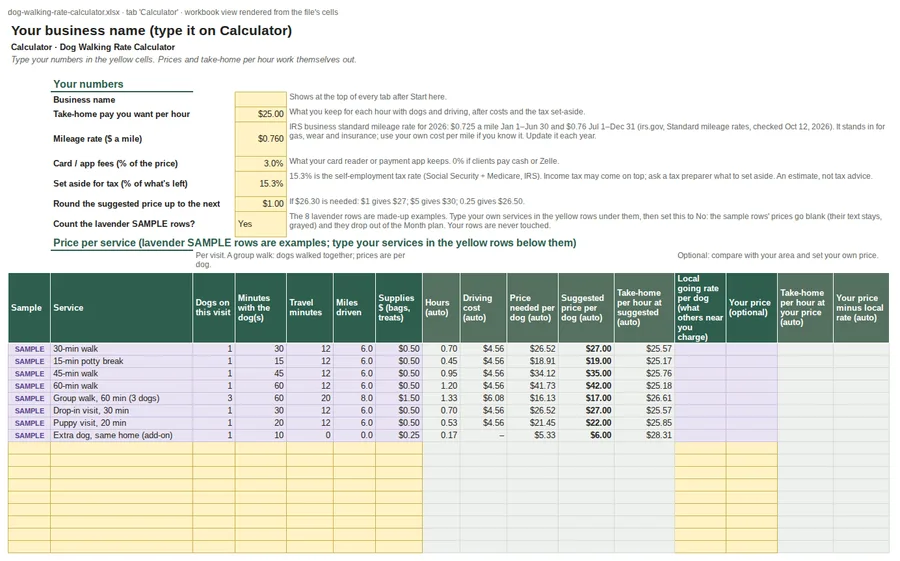The image size is (900, 561).
Task: Click 'Your business name (type it on Calculator)' title
Action: point(152,31)
